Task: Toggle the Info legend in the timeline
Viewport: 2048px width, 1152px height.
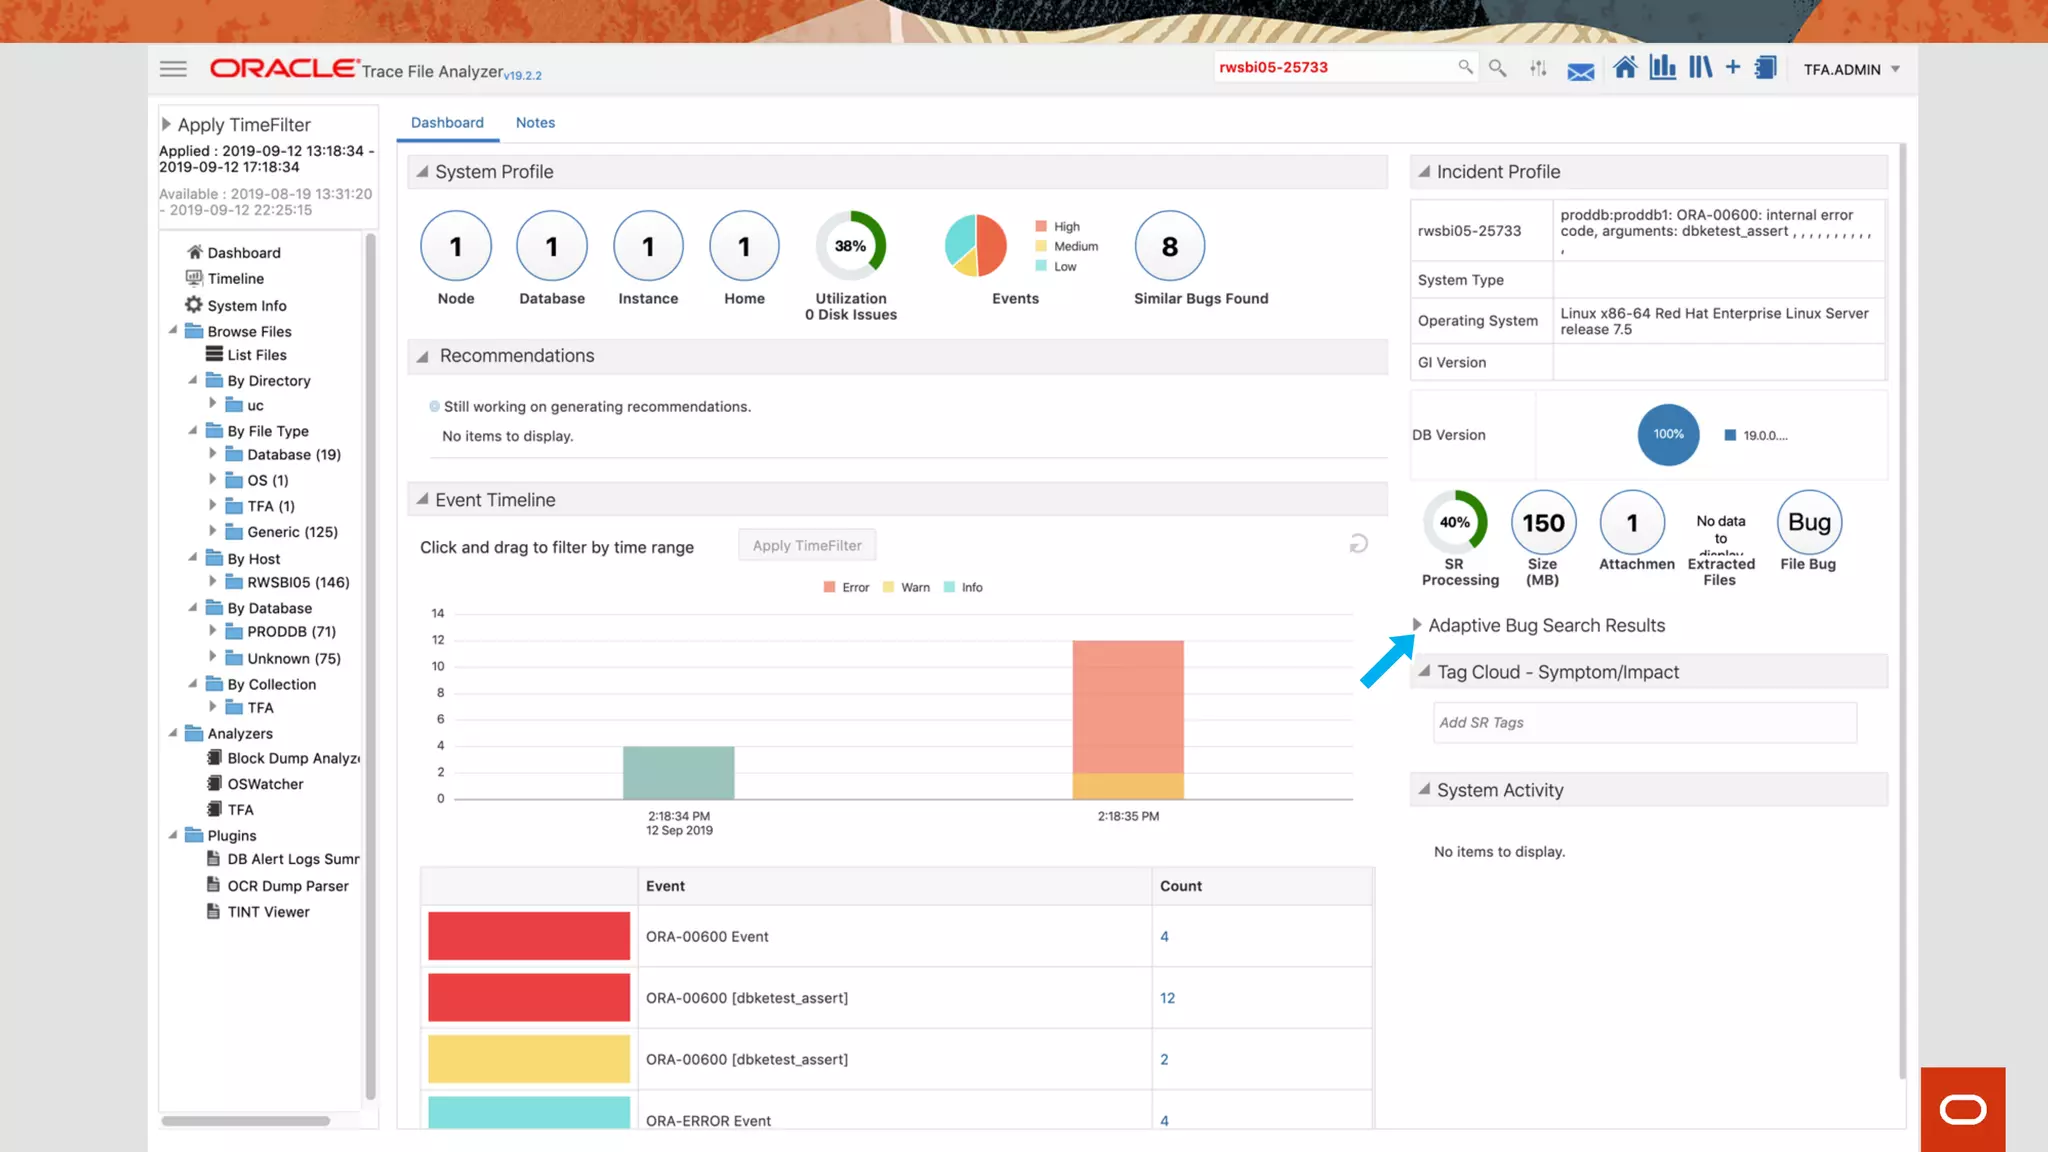Action: (963, 588)
